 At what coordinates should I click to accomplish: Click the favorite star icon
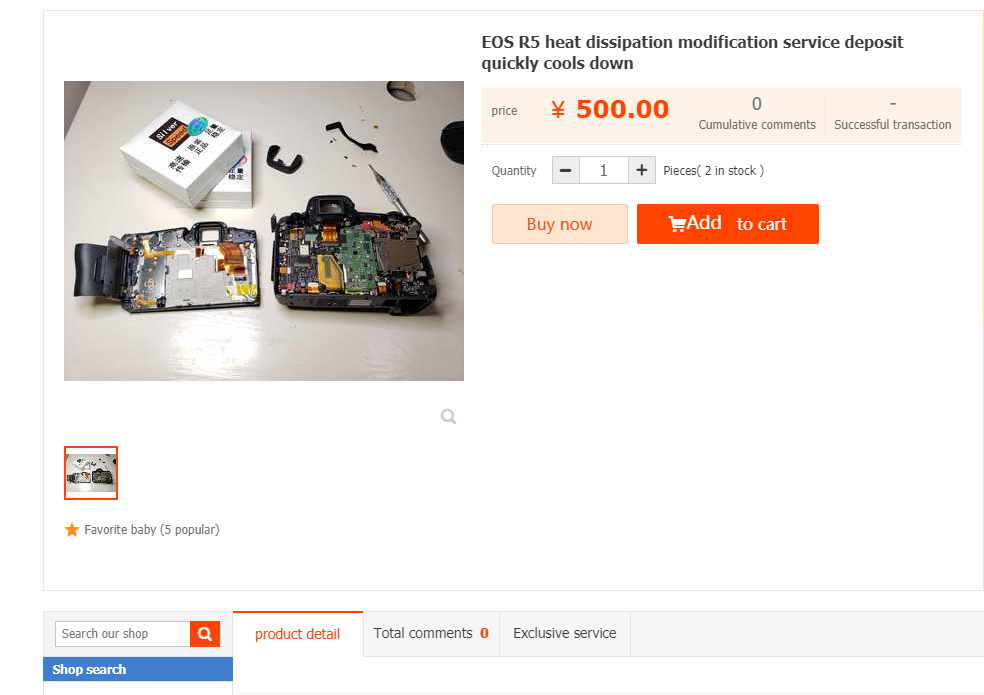[72, 530]
